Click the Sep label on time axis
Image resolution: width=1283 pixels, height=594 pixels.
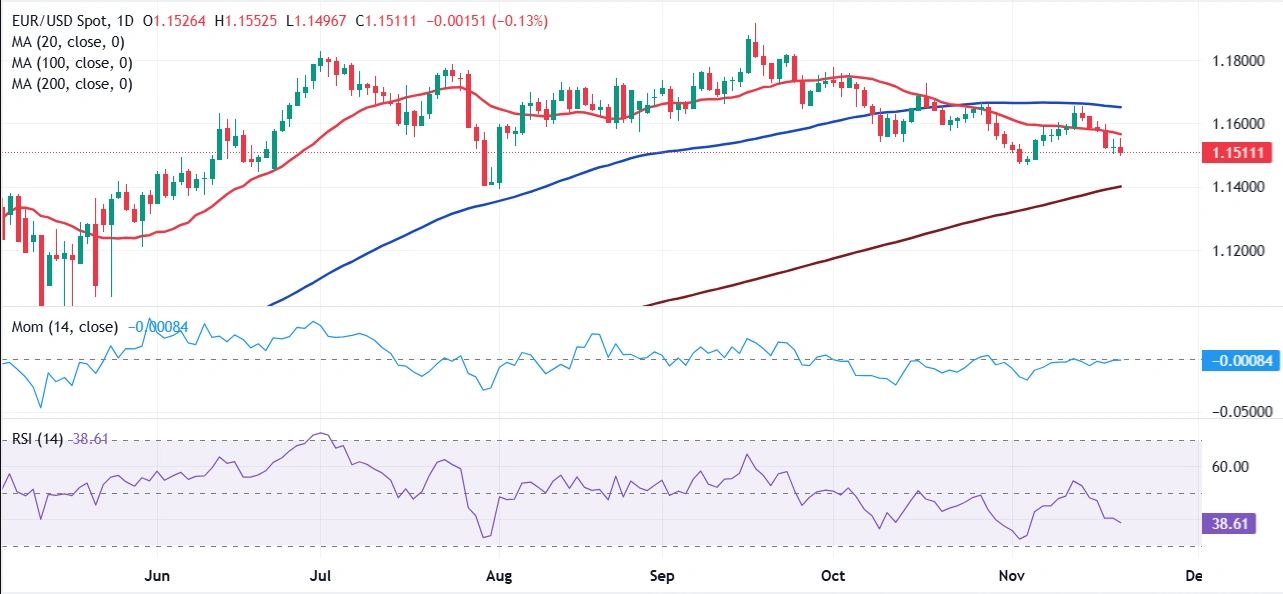tap(664, 576)
